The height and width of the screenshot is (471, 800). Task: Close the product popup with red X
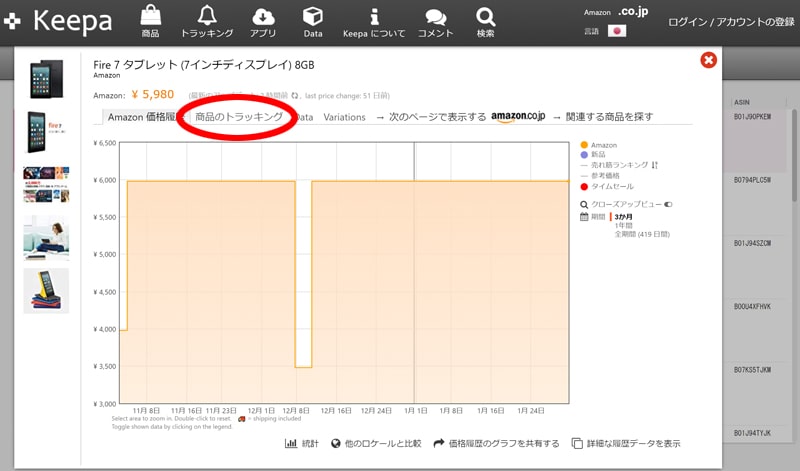pyautogui.click(x=708, y=60)
